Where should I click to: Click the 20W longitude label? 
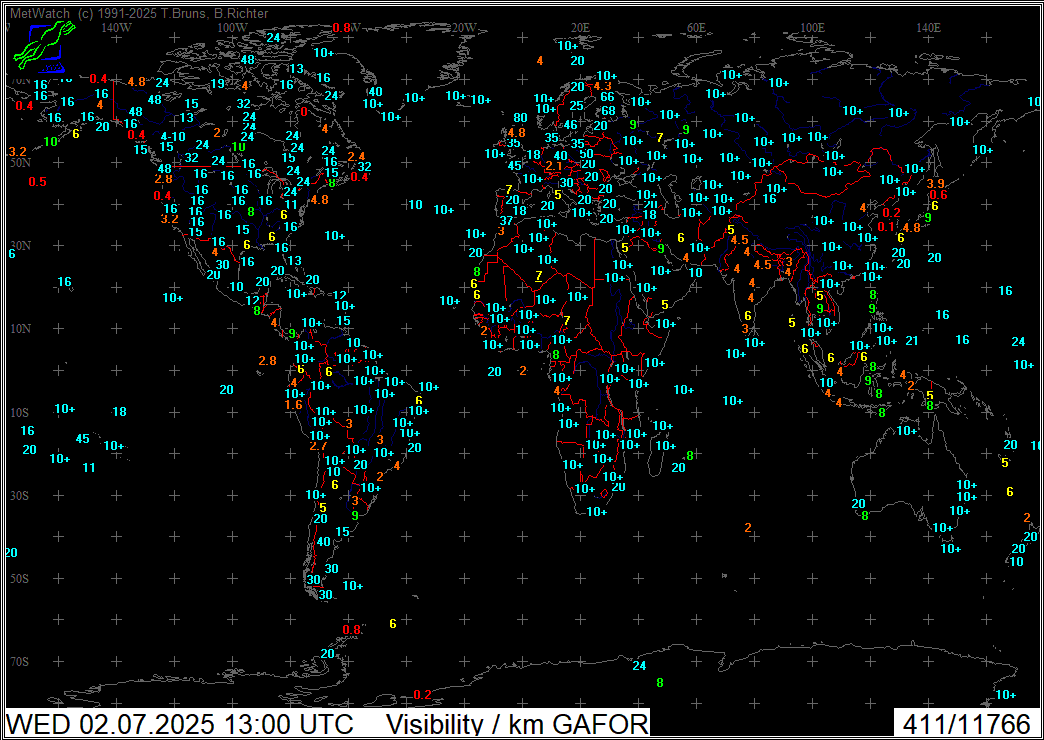464,28
